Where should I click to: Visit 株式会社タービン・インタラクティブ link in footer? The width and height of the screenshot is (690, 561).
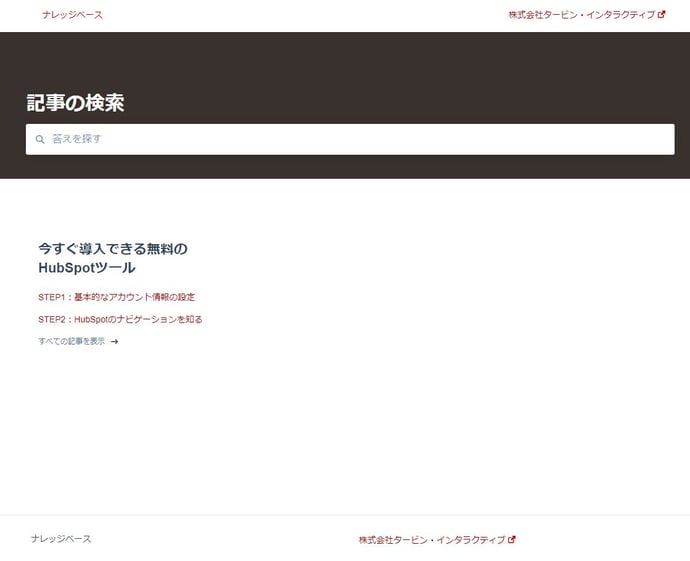coord(432,540)
